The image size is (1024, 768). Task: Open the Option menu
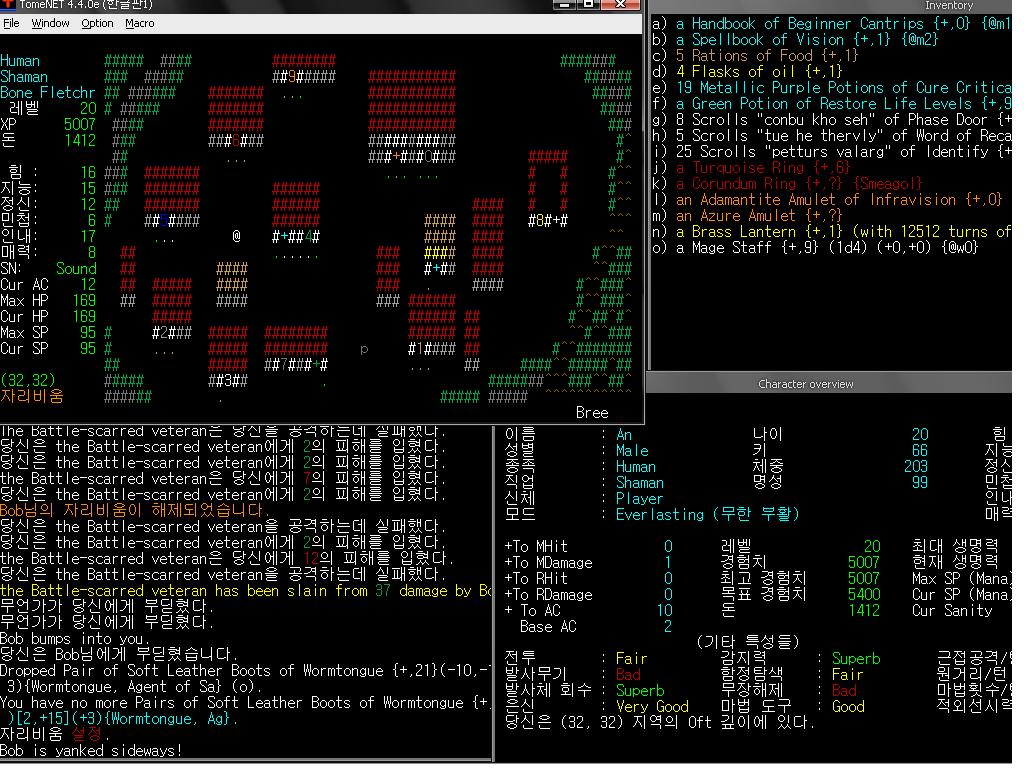[x=97, y=24]
